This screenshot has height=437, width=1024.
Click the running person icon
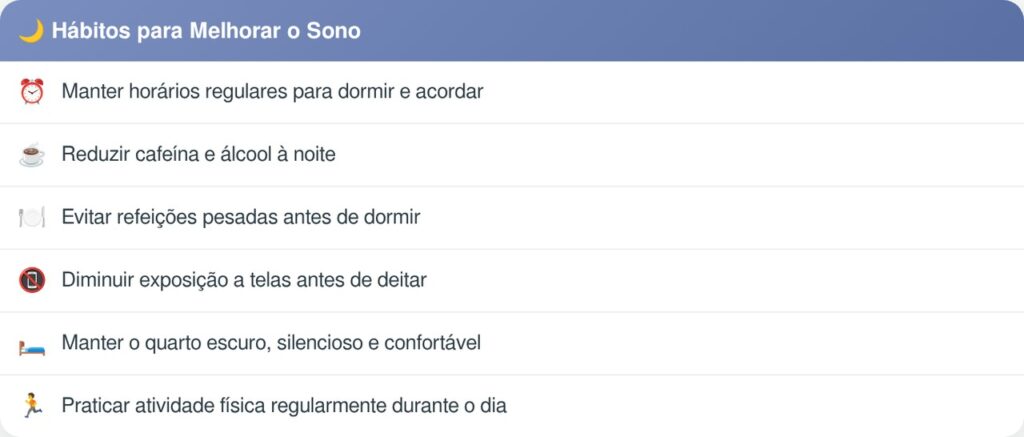[x=32, y=406]
